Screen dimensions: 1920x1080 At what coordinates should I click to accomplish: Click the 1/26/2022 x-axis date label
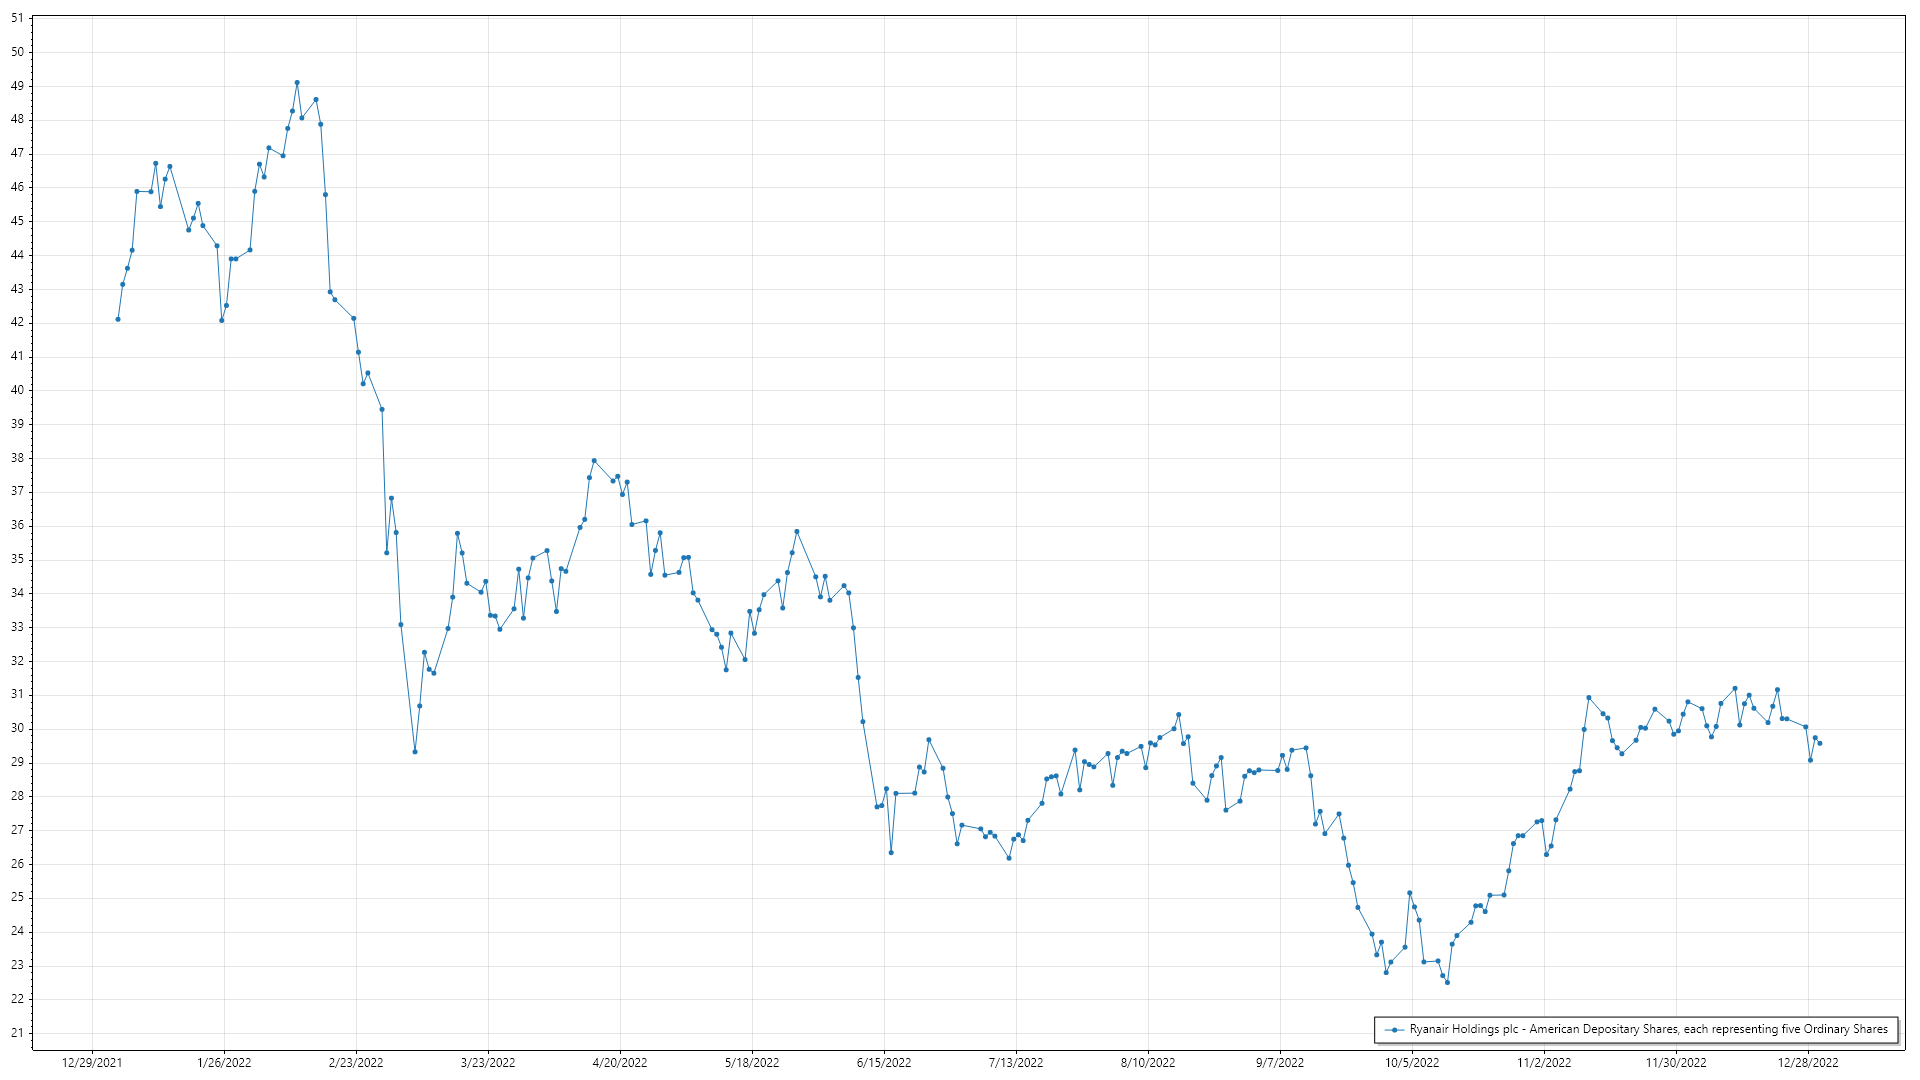pos(224,1062)
